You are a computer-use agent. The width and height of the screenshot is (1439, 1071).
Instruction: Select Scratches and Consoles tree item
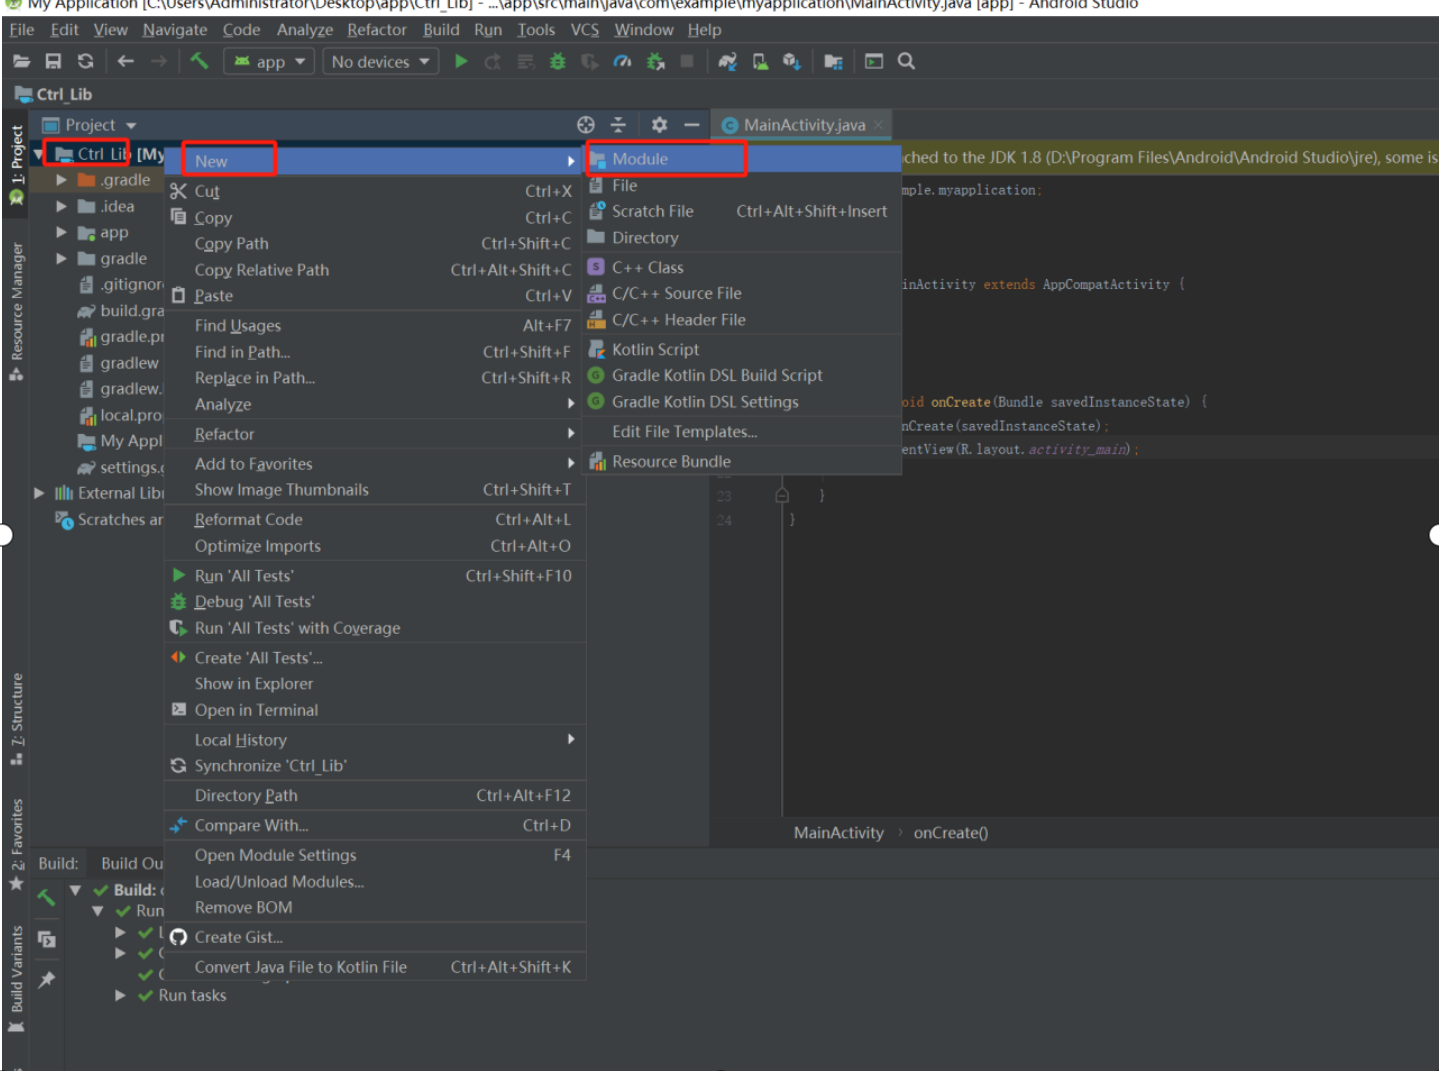click(x=109, y=519)
